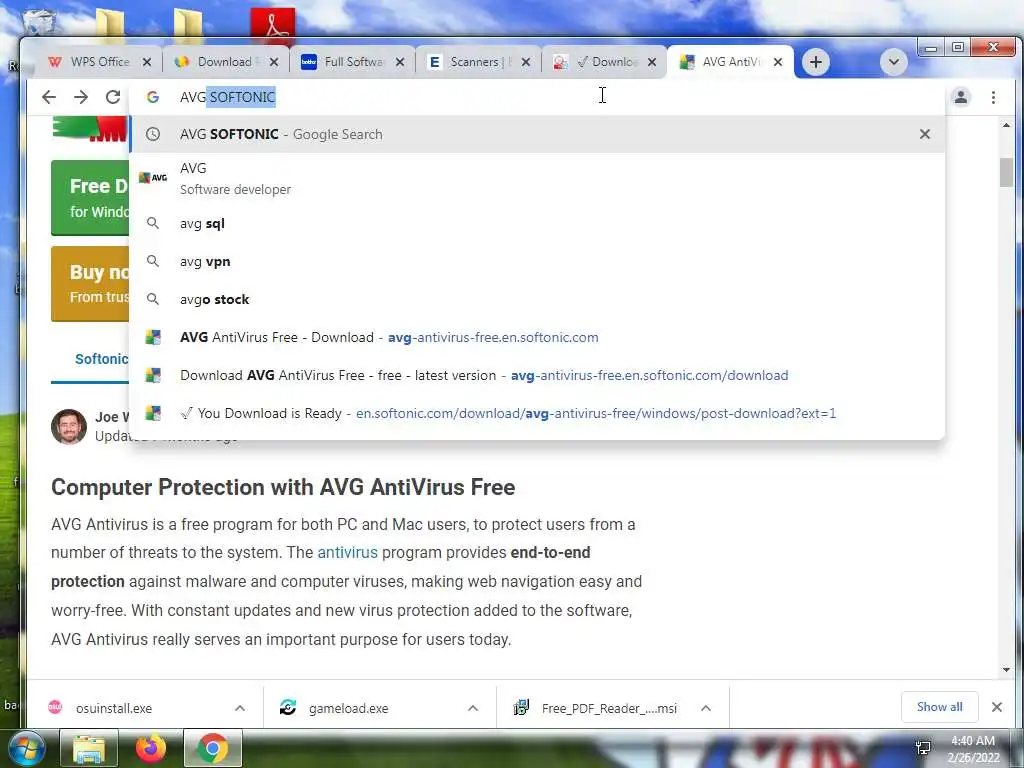Reload the current page

pyautogui.click(x=113, y=97)
